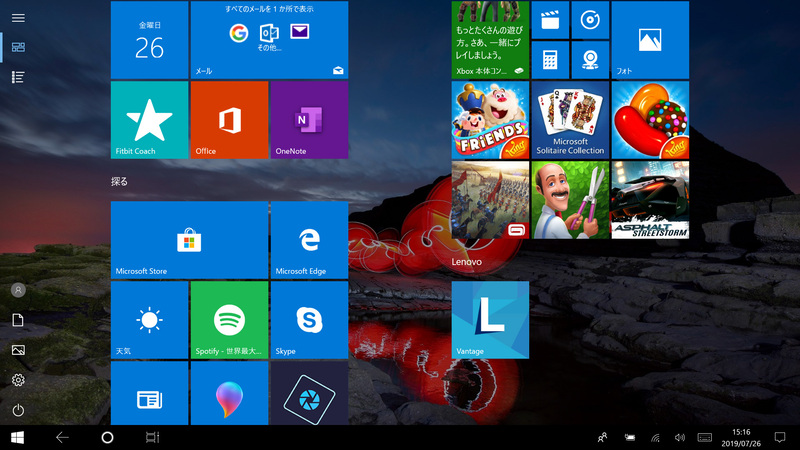Launch the Paint 3D tile
This screenshot has width=800, height=450.
point(230,393)
